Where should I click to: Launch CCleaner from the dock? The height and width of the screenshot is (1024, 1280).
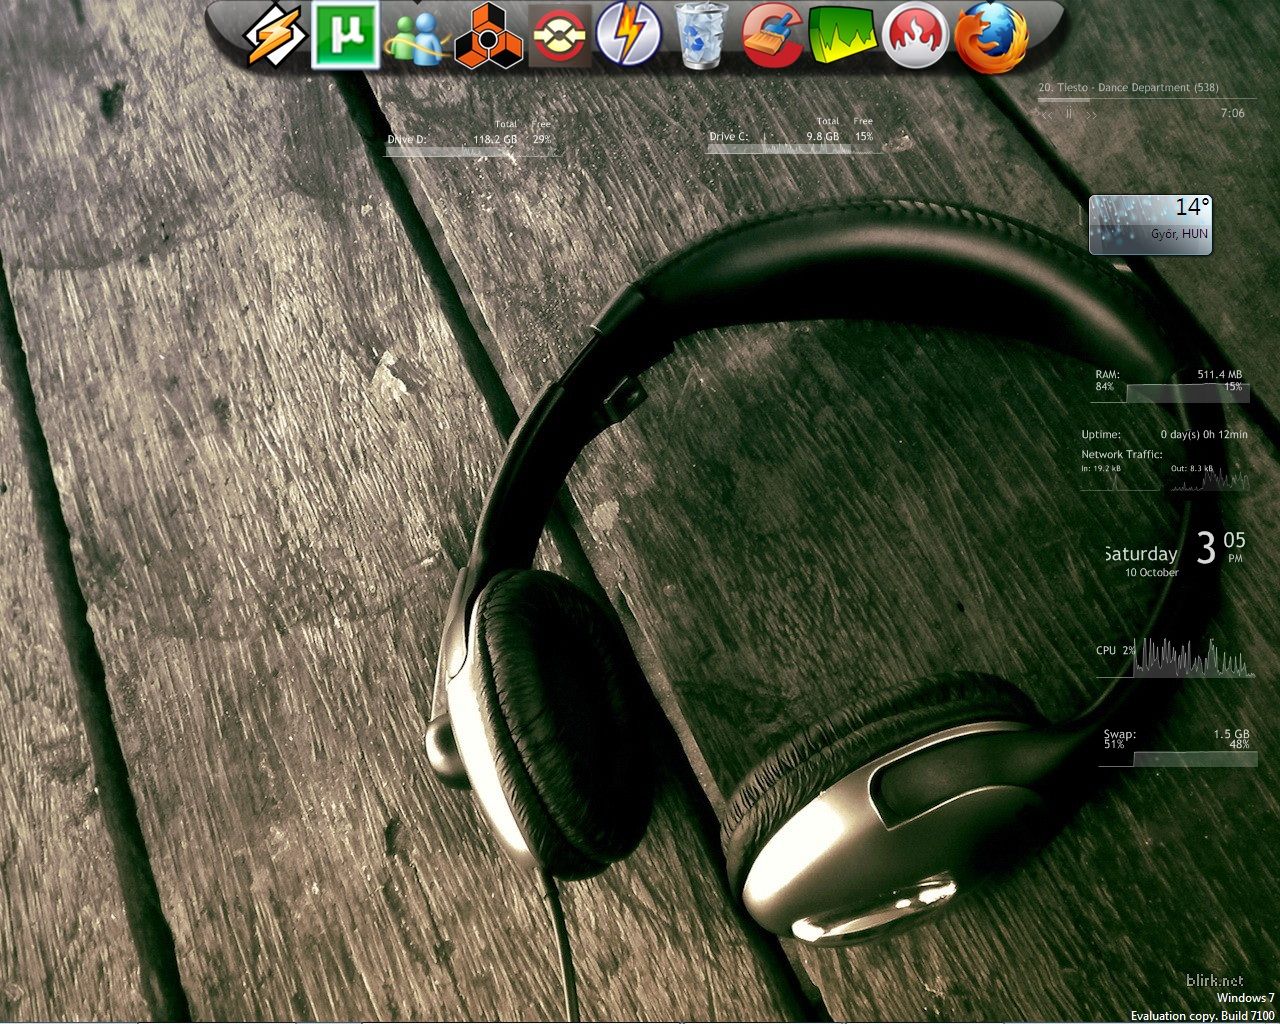click(773, 37)
